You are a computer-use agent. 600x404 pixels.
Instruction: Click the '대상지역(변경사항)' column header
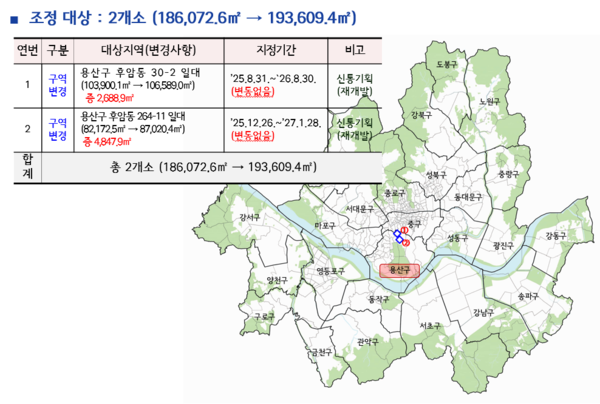pos(148,50)
